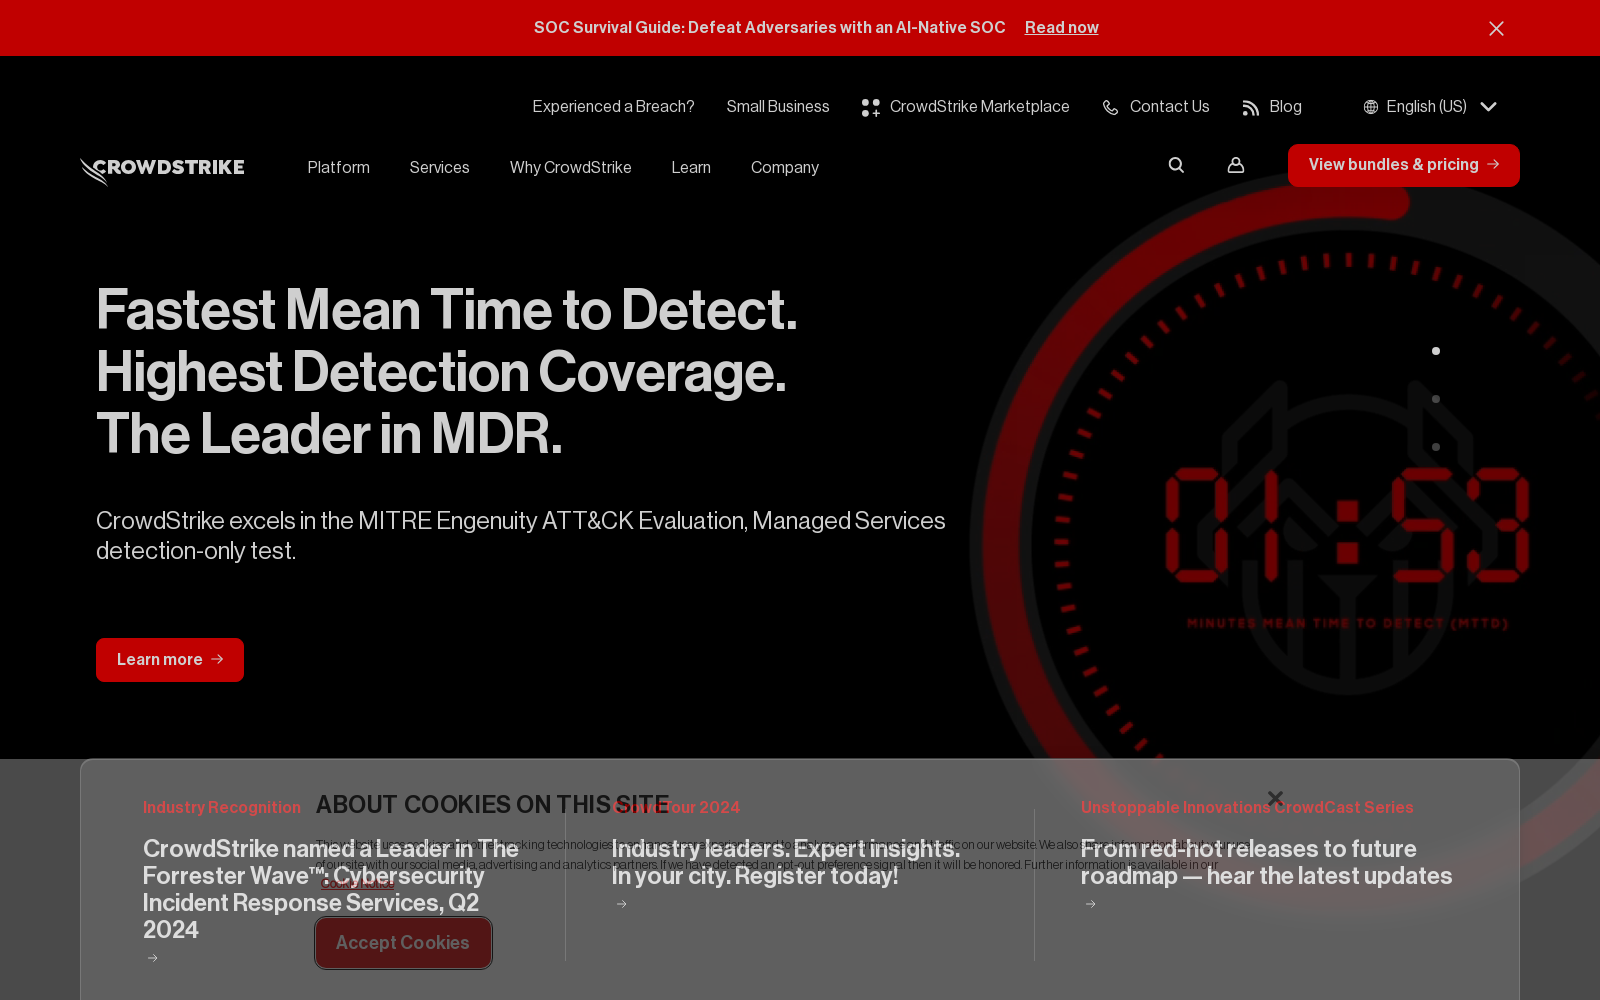Select the bottom hero carousel dot
Image resolution: width=1600 pixels, height=1000 pixels.
point(1436,447)
